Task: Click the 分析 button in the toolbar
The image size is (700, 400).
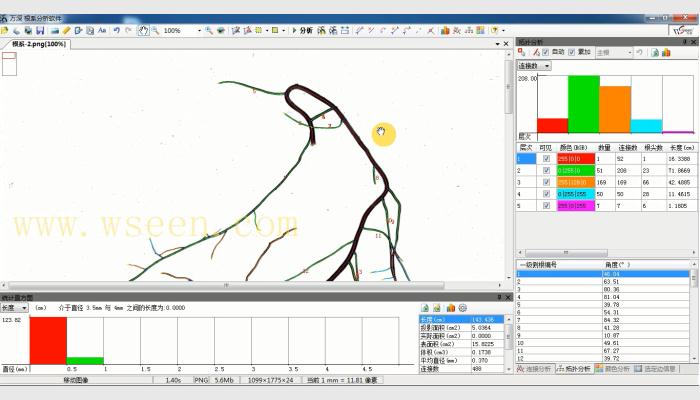Action: pos(305,31)
